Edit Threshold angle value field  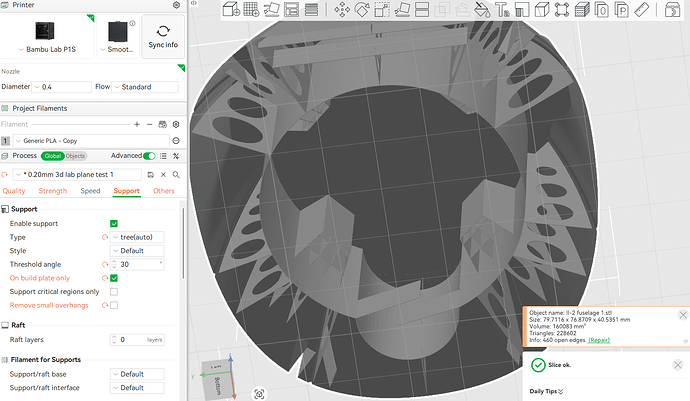137,265
